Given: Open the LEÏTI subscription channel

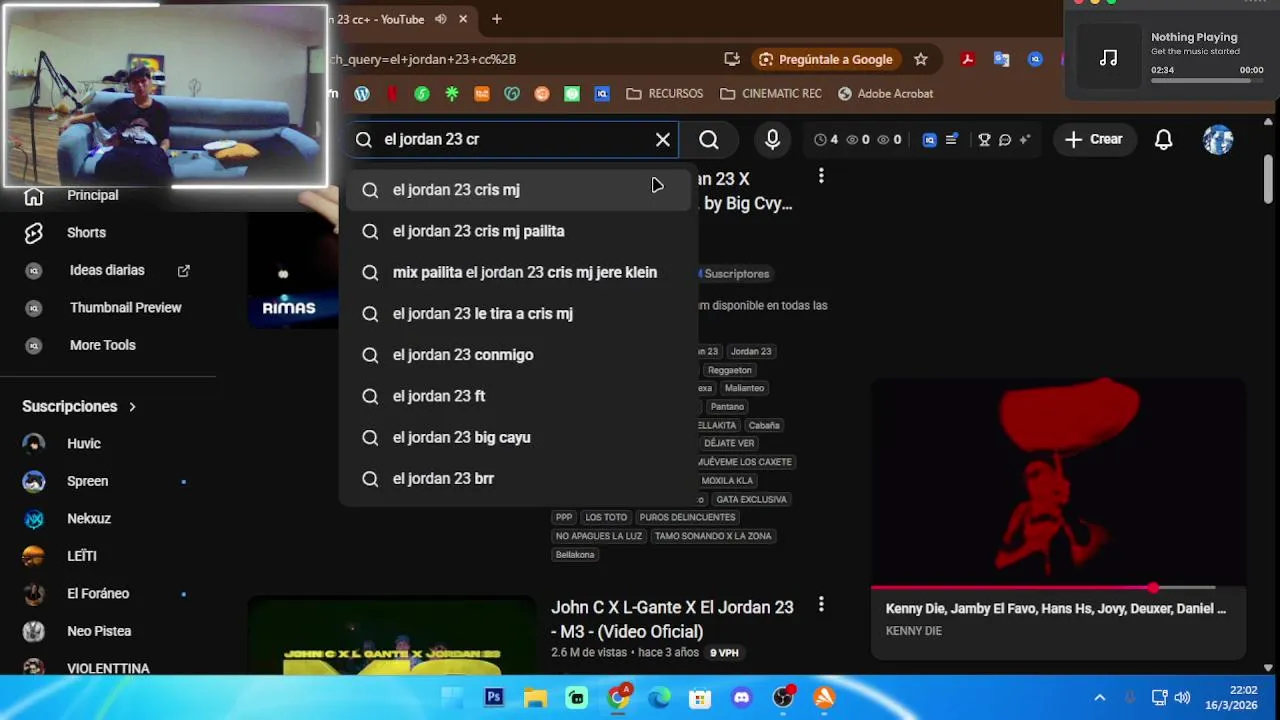Looking at the screenshot, I should point(82,556).
